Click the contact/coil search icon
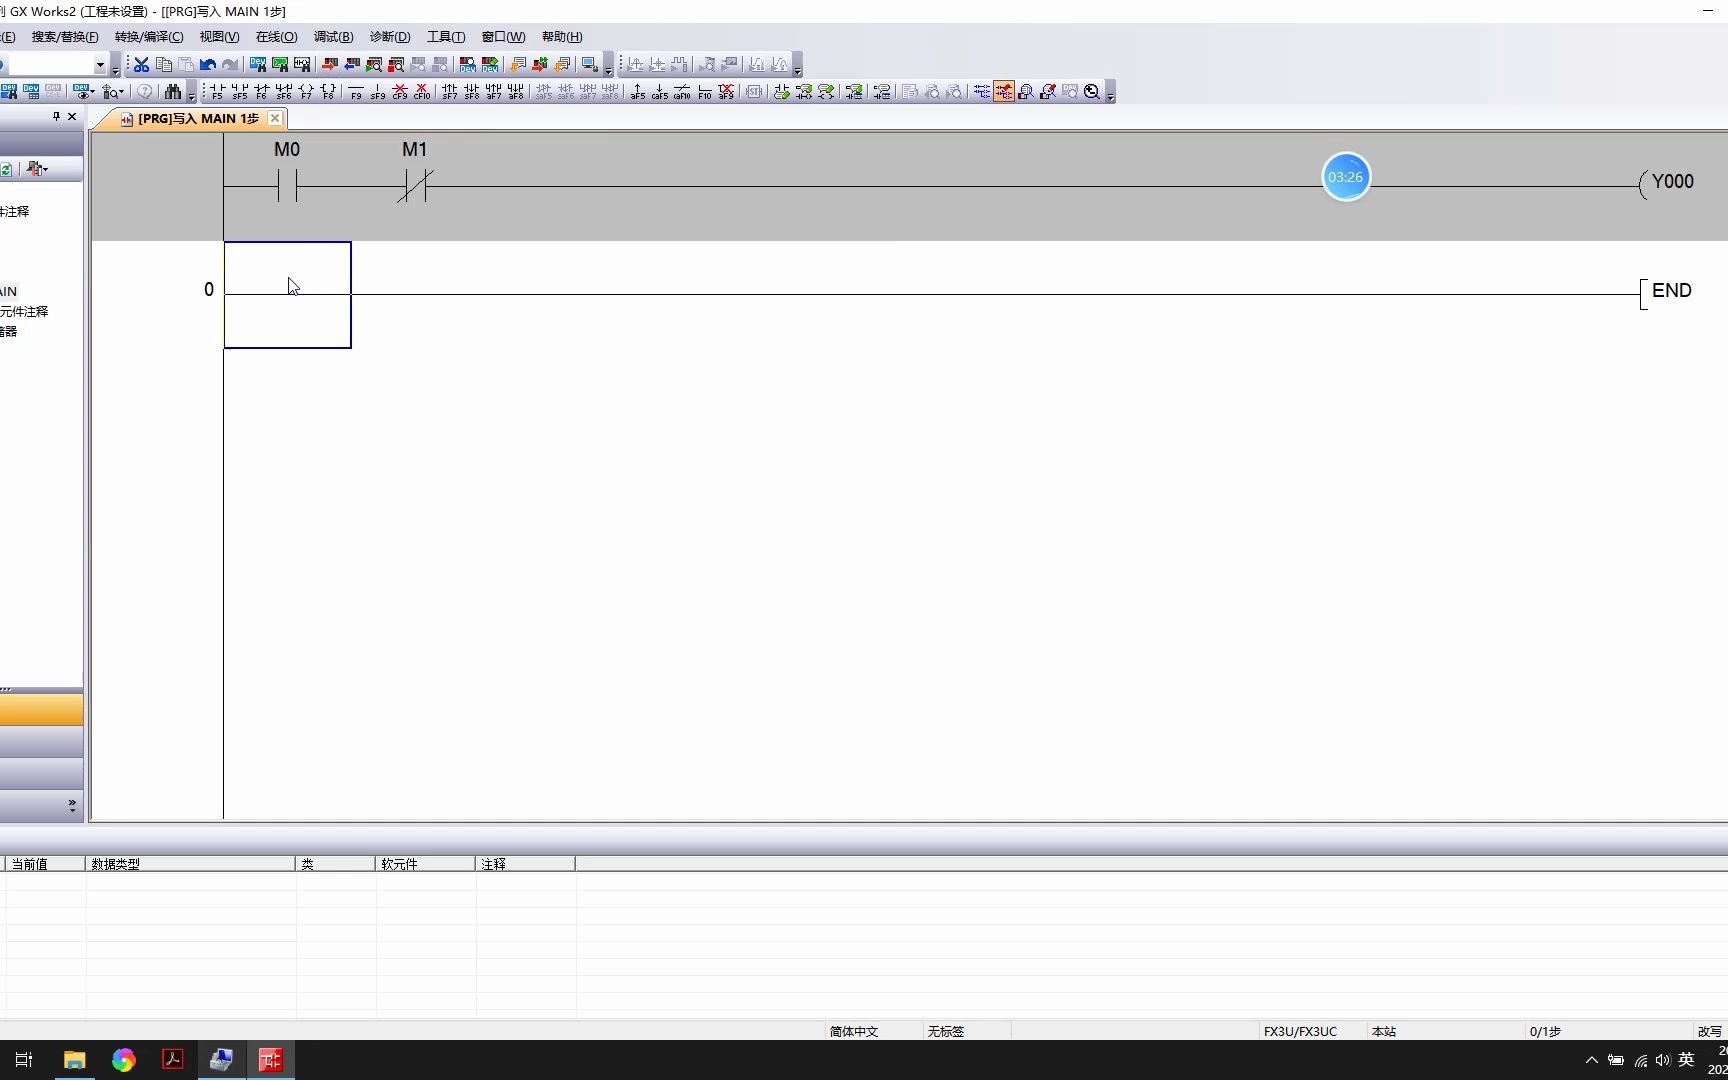 302,64
